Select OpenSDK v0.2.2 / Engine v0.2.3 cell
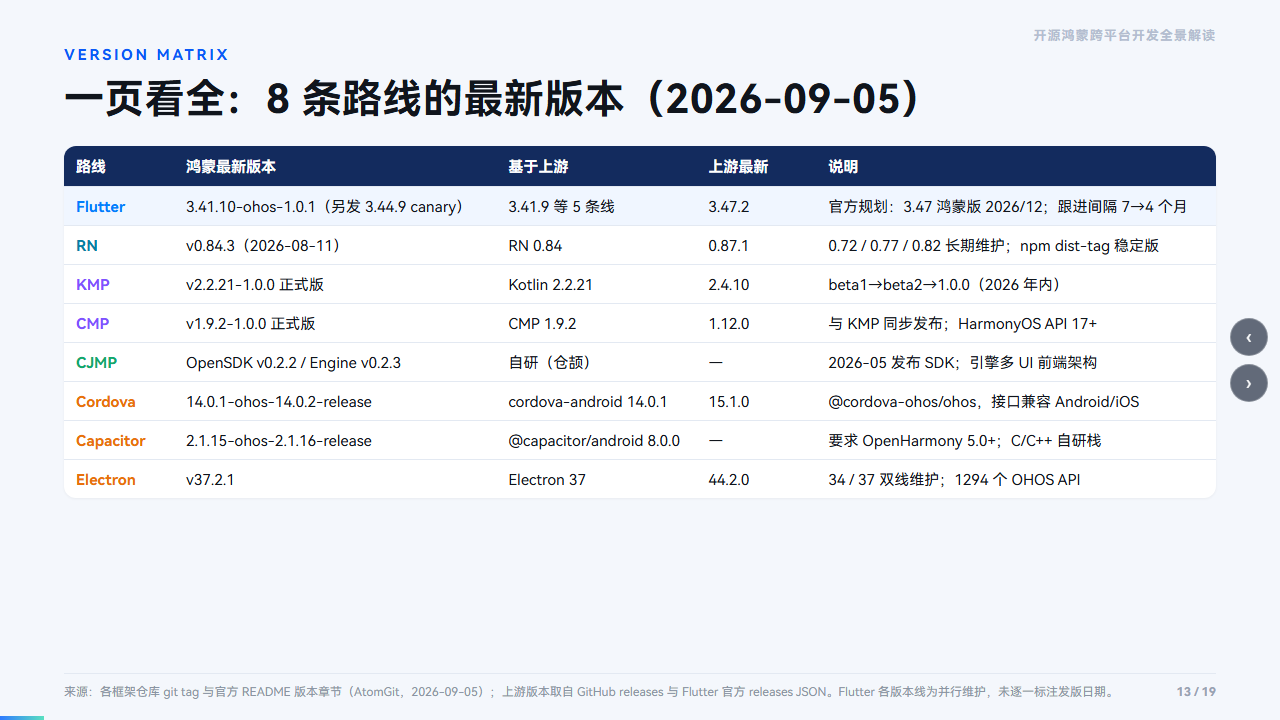The height and width of the screenshot is (720, 1280). (293, 363)
